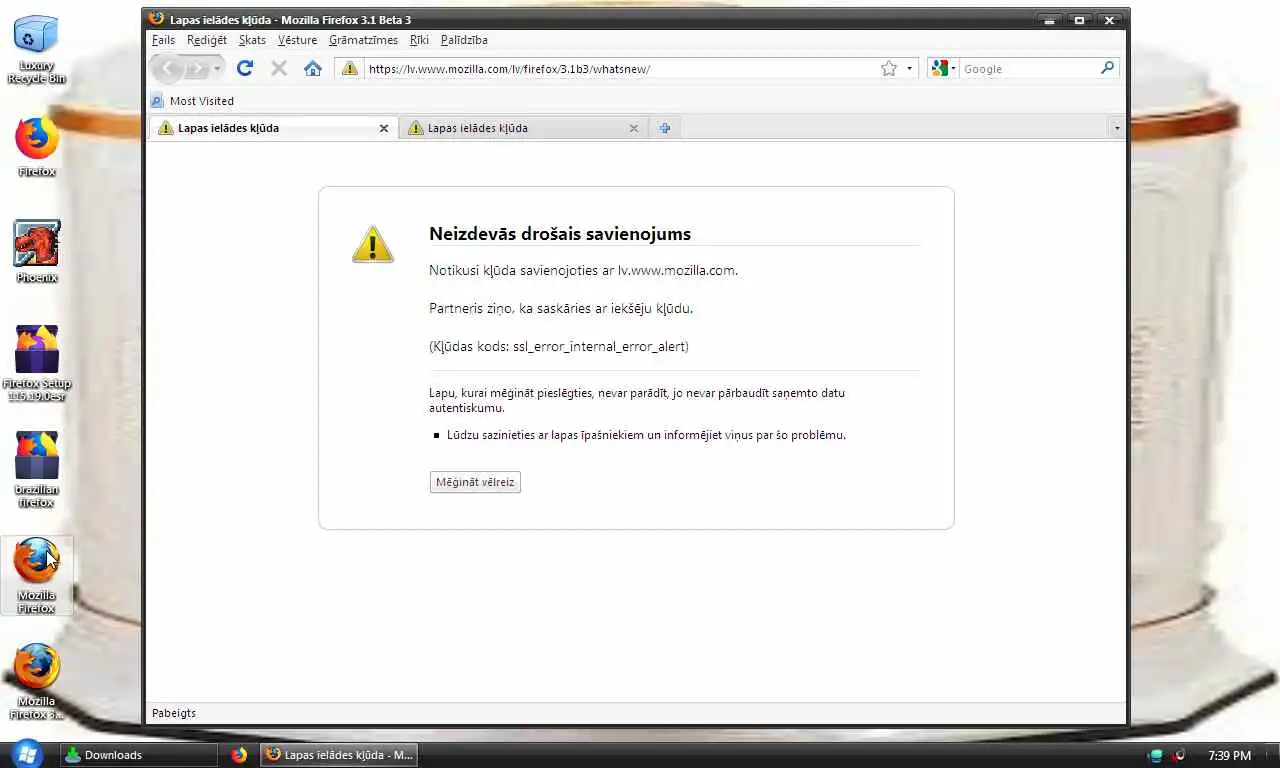Screen dimensions: 1280x768
Task: Click the Mēģināt vēlreiz button
Action: 475,482
